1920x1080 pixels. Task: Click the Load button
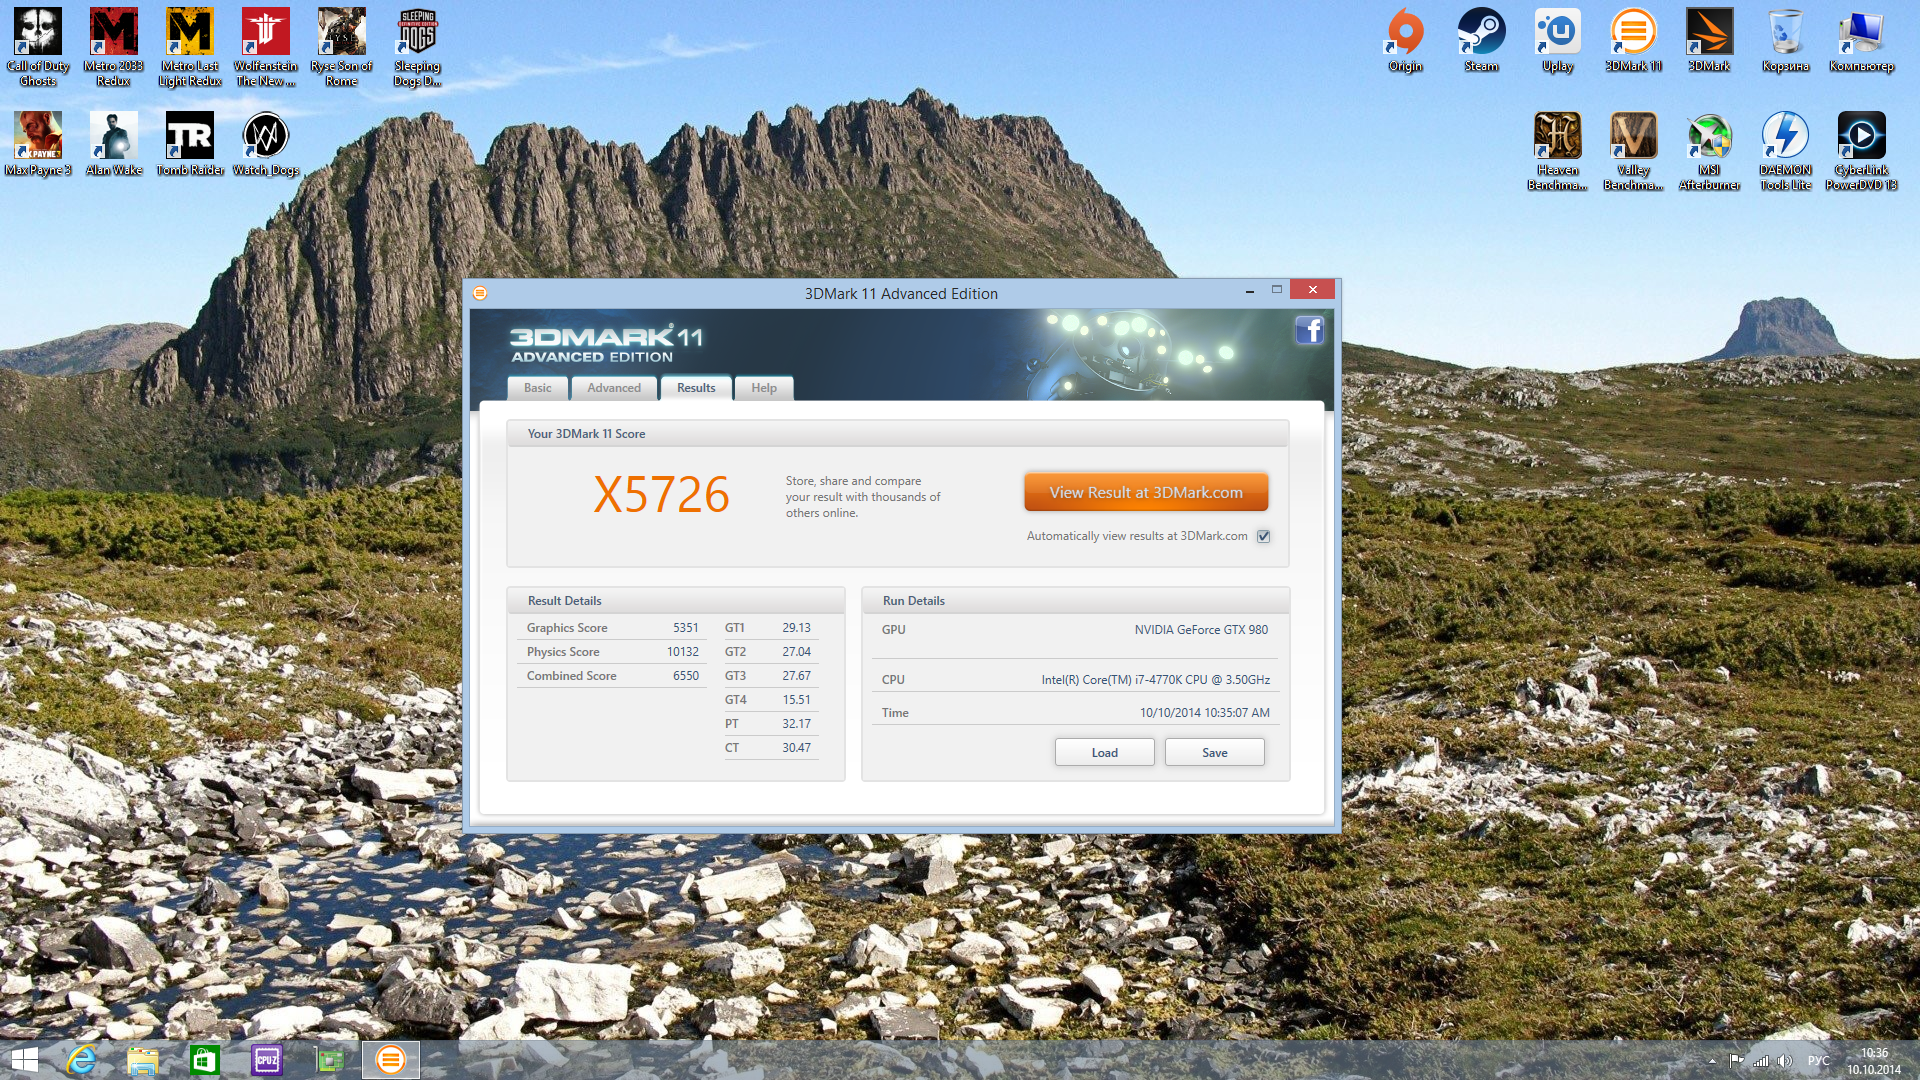(x=1104, y=752)
